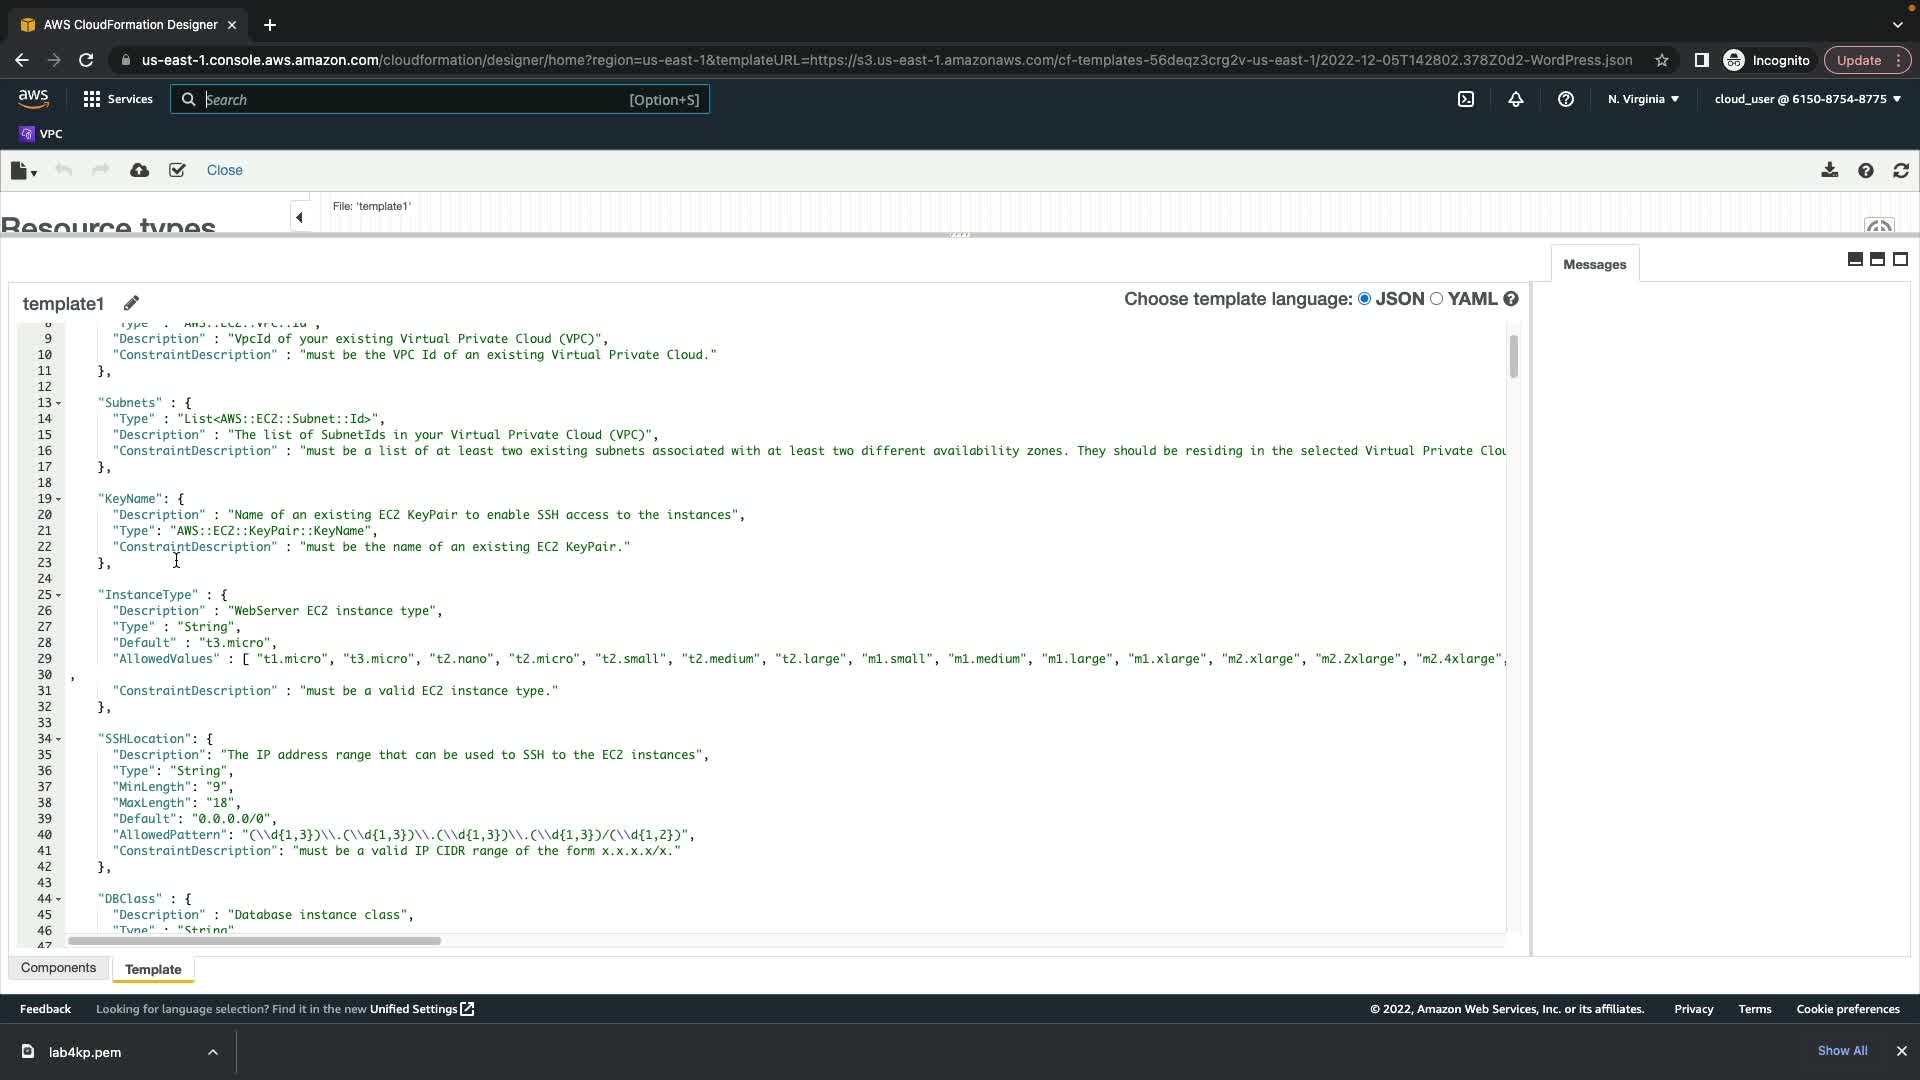
Task: Expand the cloud_user account menu
Action: 1807,99
